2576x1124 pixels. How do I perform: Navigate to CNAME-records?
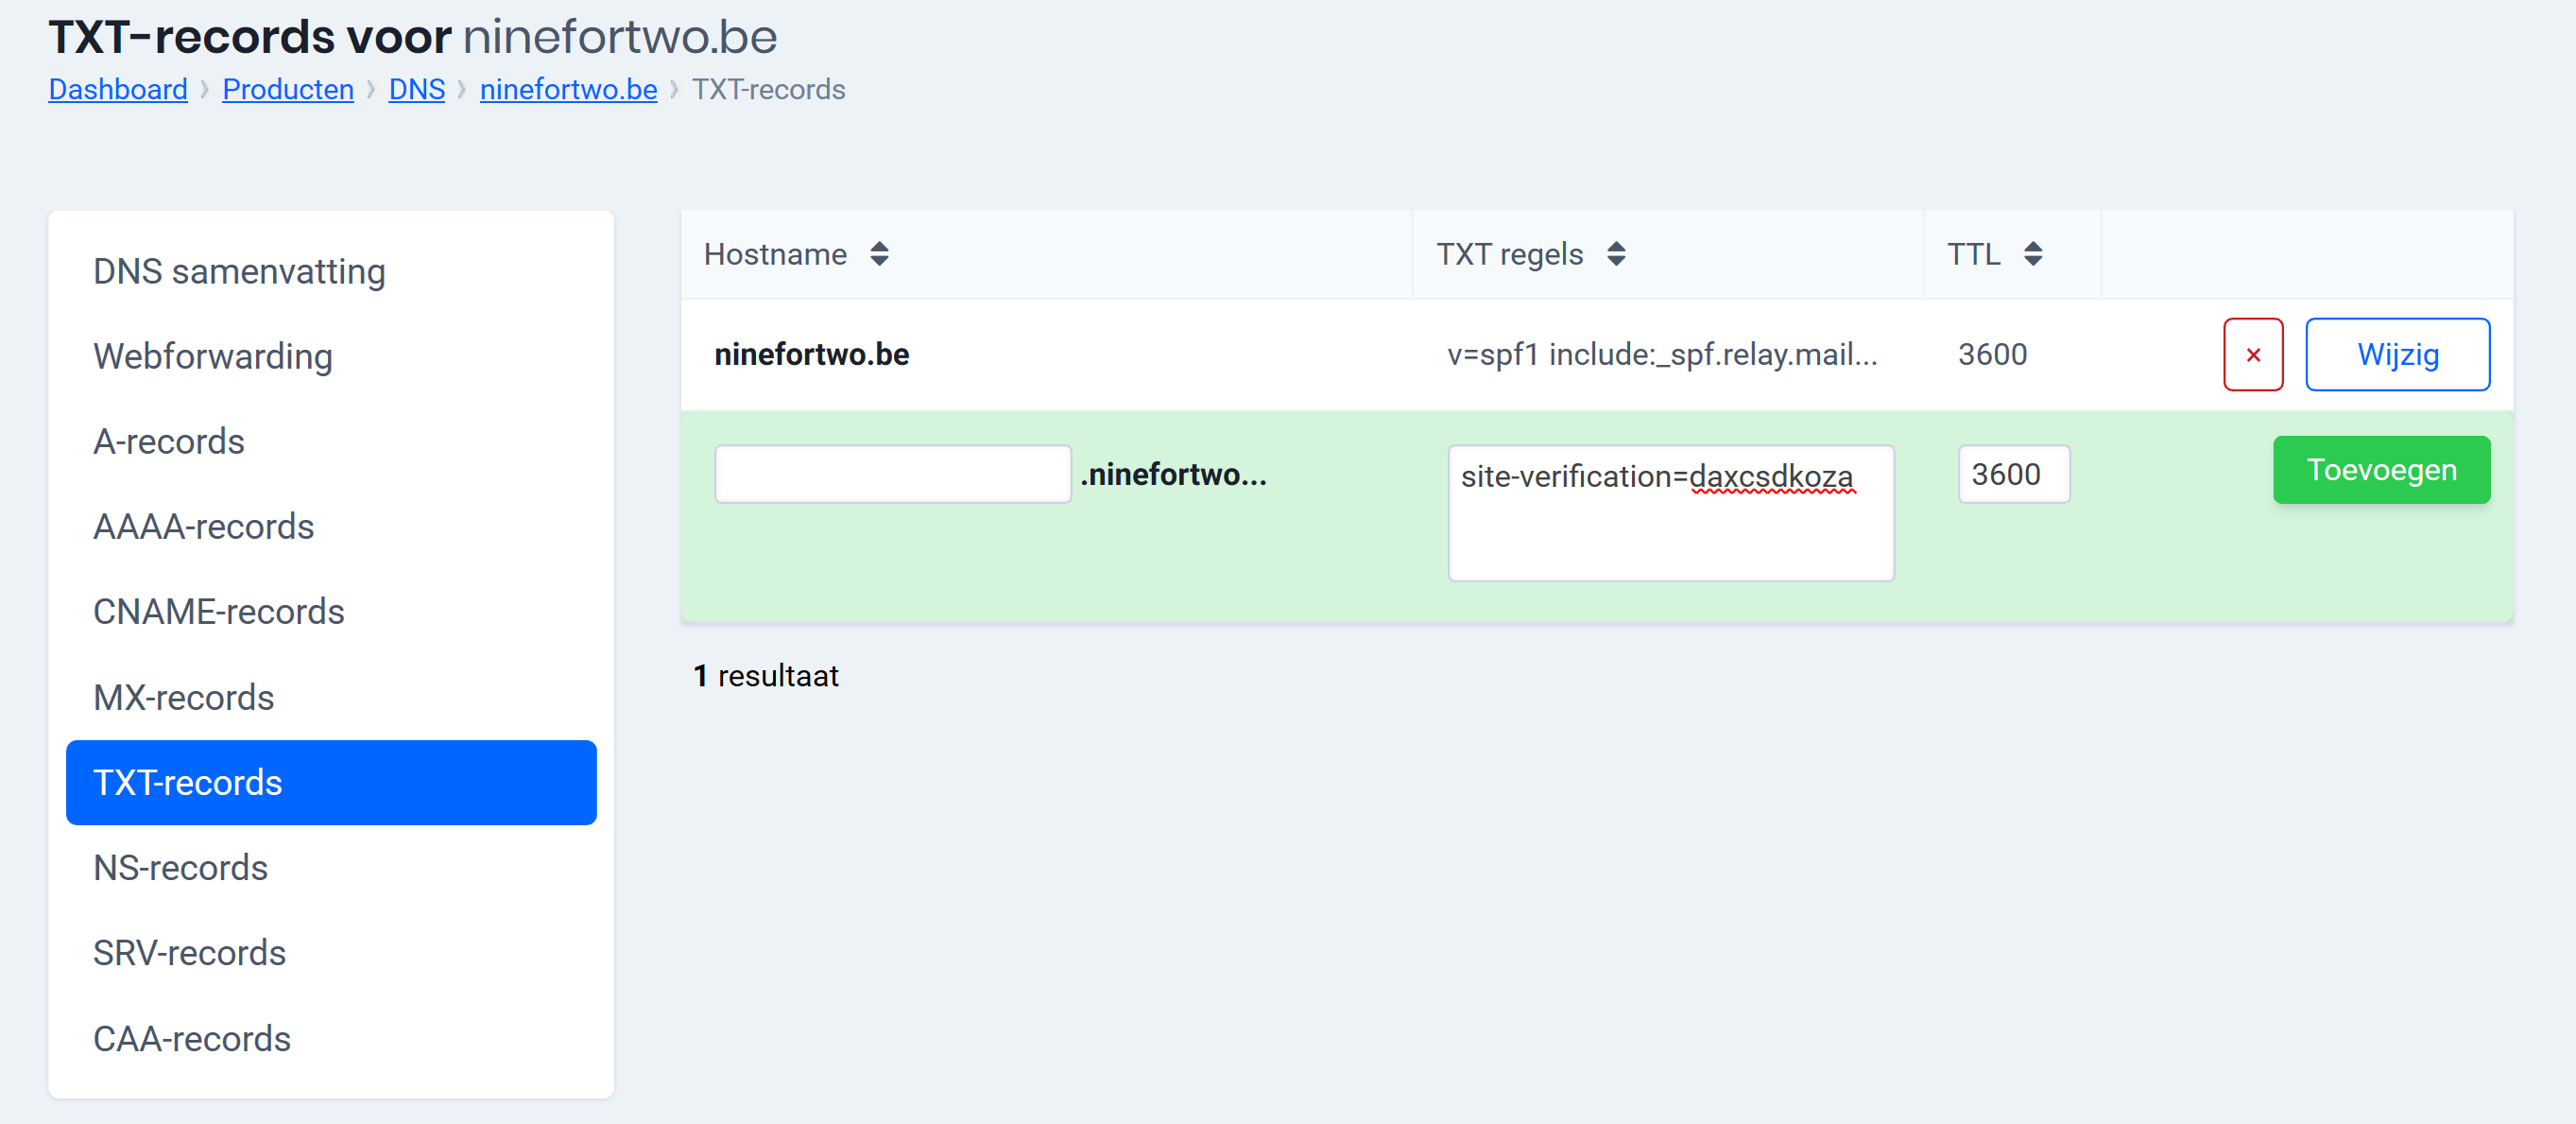tap(218, 611)
